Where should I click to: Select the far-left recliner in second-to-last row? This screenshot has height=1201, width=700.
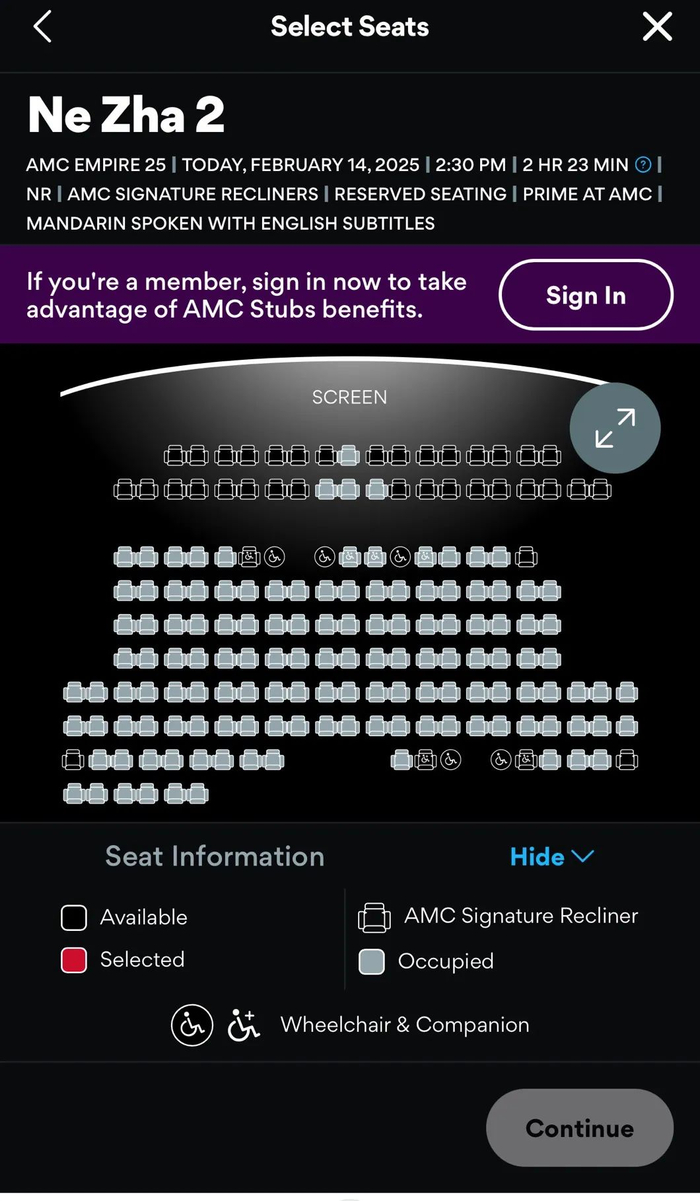point(73,761)
